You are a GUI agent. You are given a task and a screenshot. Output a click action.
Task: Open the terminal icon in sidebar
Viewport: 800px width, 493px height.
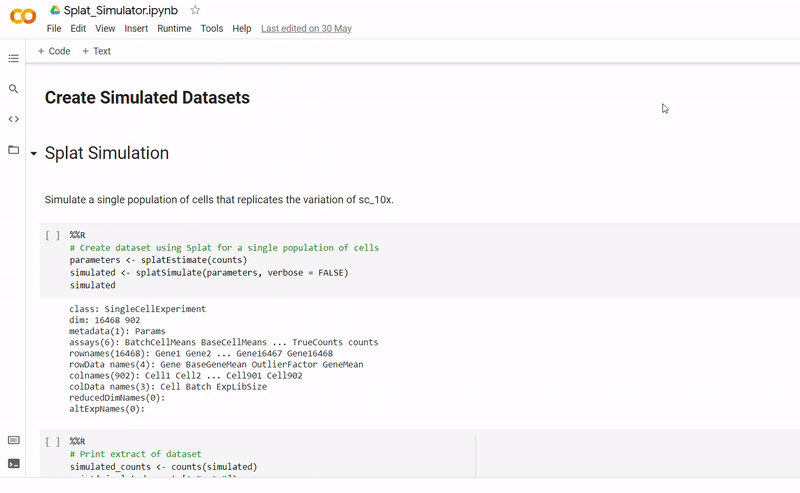(x=14, y=463)
